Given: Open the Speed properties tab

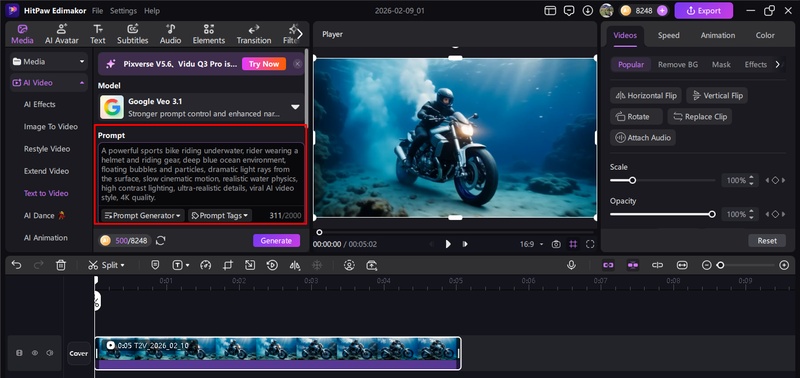Looking at the screenshot, I should click(668, 35).
